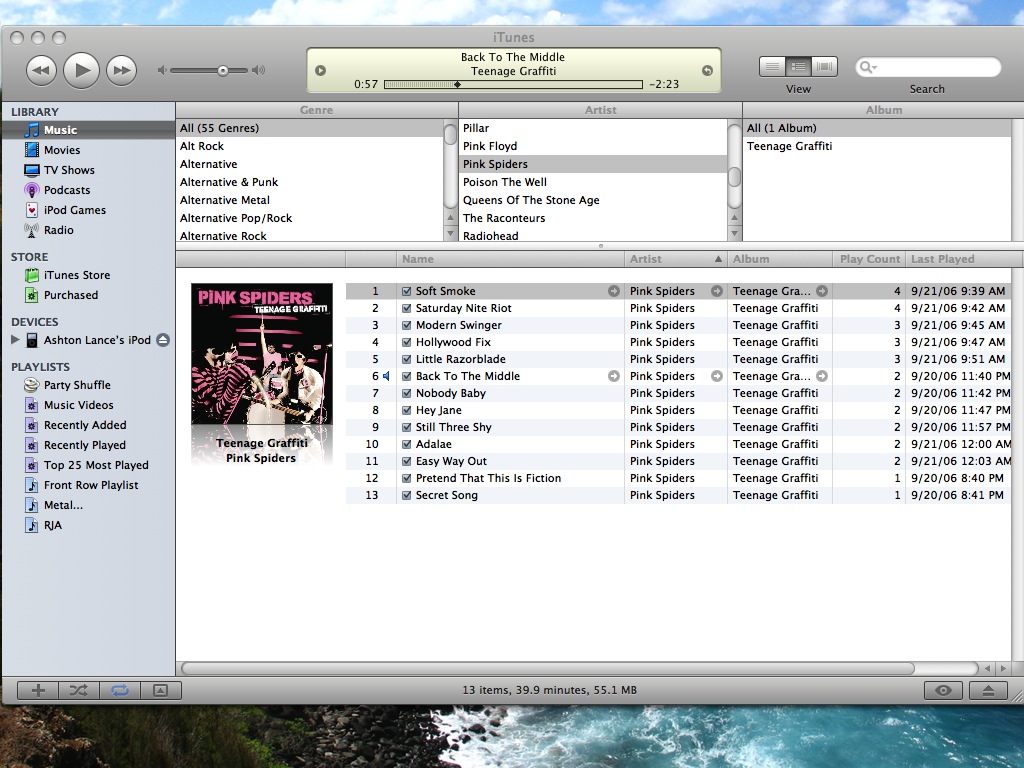Image resolution: width=1024 pixels, height=768 pixels.
Task: Sort by the Album column header
Action: pos(780,259)
